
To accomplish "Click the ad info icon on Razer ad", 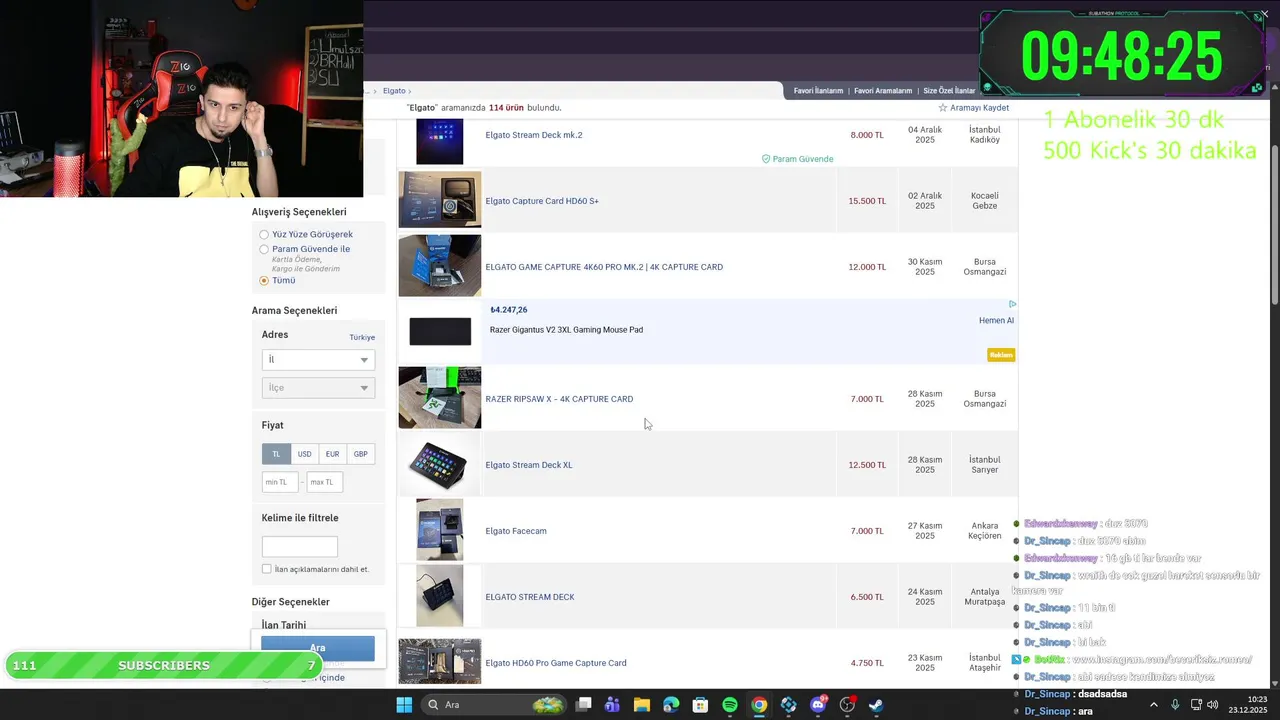I will pyautogui.click(x=1012, y=304).
